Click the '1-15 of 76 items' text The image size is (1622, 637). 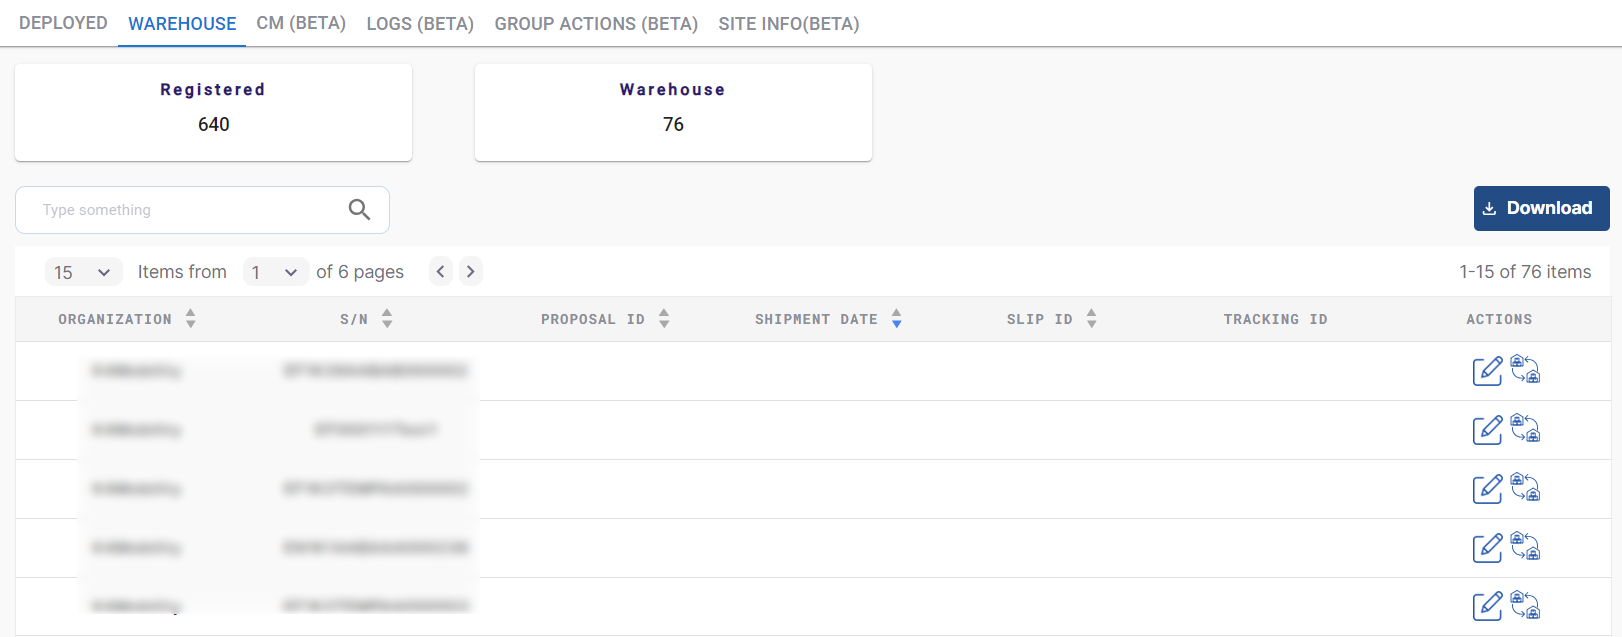1525,272
